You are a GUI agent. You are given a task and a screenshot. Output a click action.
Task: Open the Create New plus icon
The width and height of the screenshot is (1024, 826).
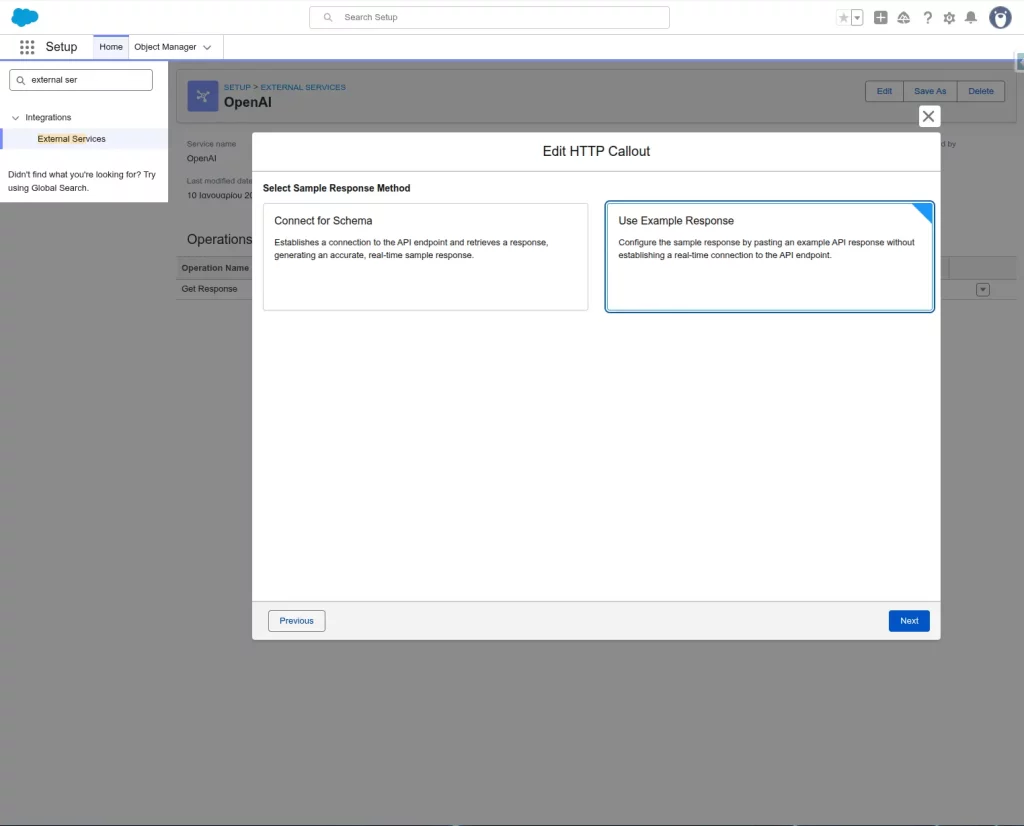(880, 17)
